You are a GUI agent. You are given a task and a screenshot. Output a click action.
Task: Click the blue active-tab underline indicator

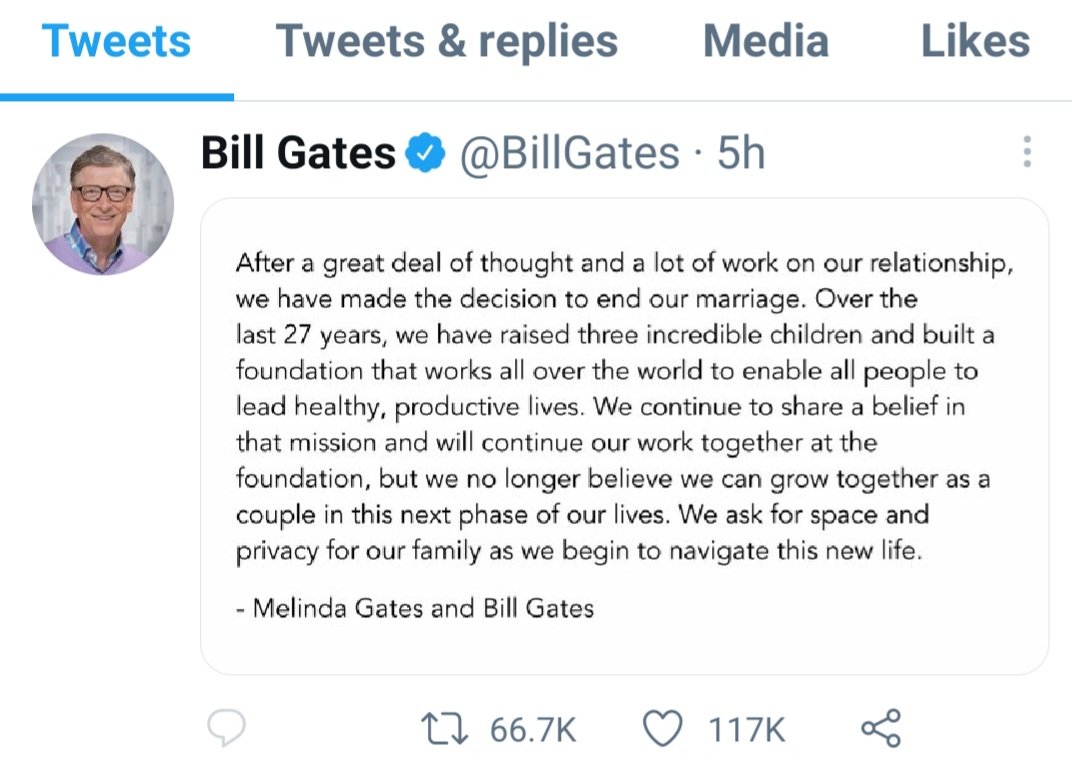pos(117,97)
